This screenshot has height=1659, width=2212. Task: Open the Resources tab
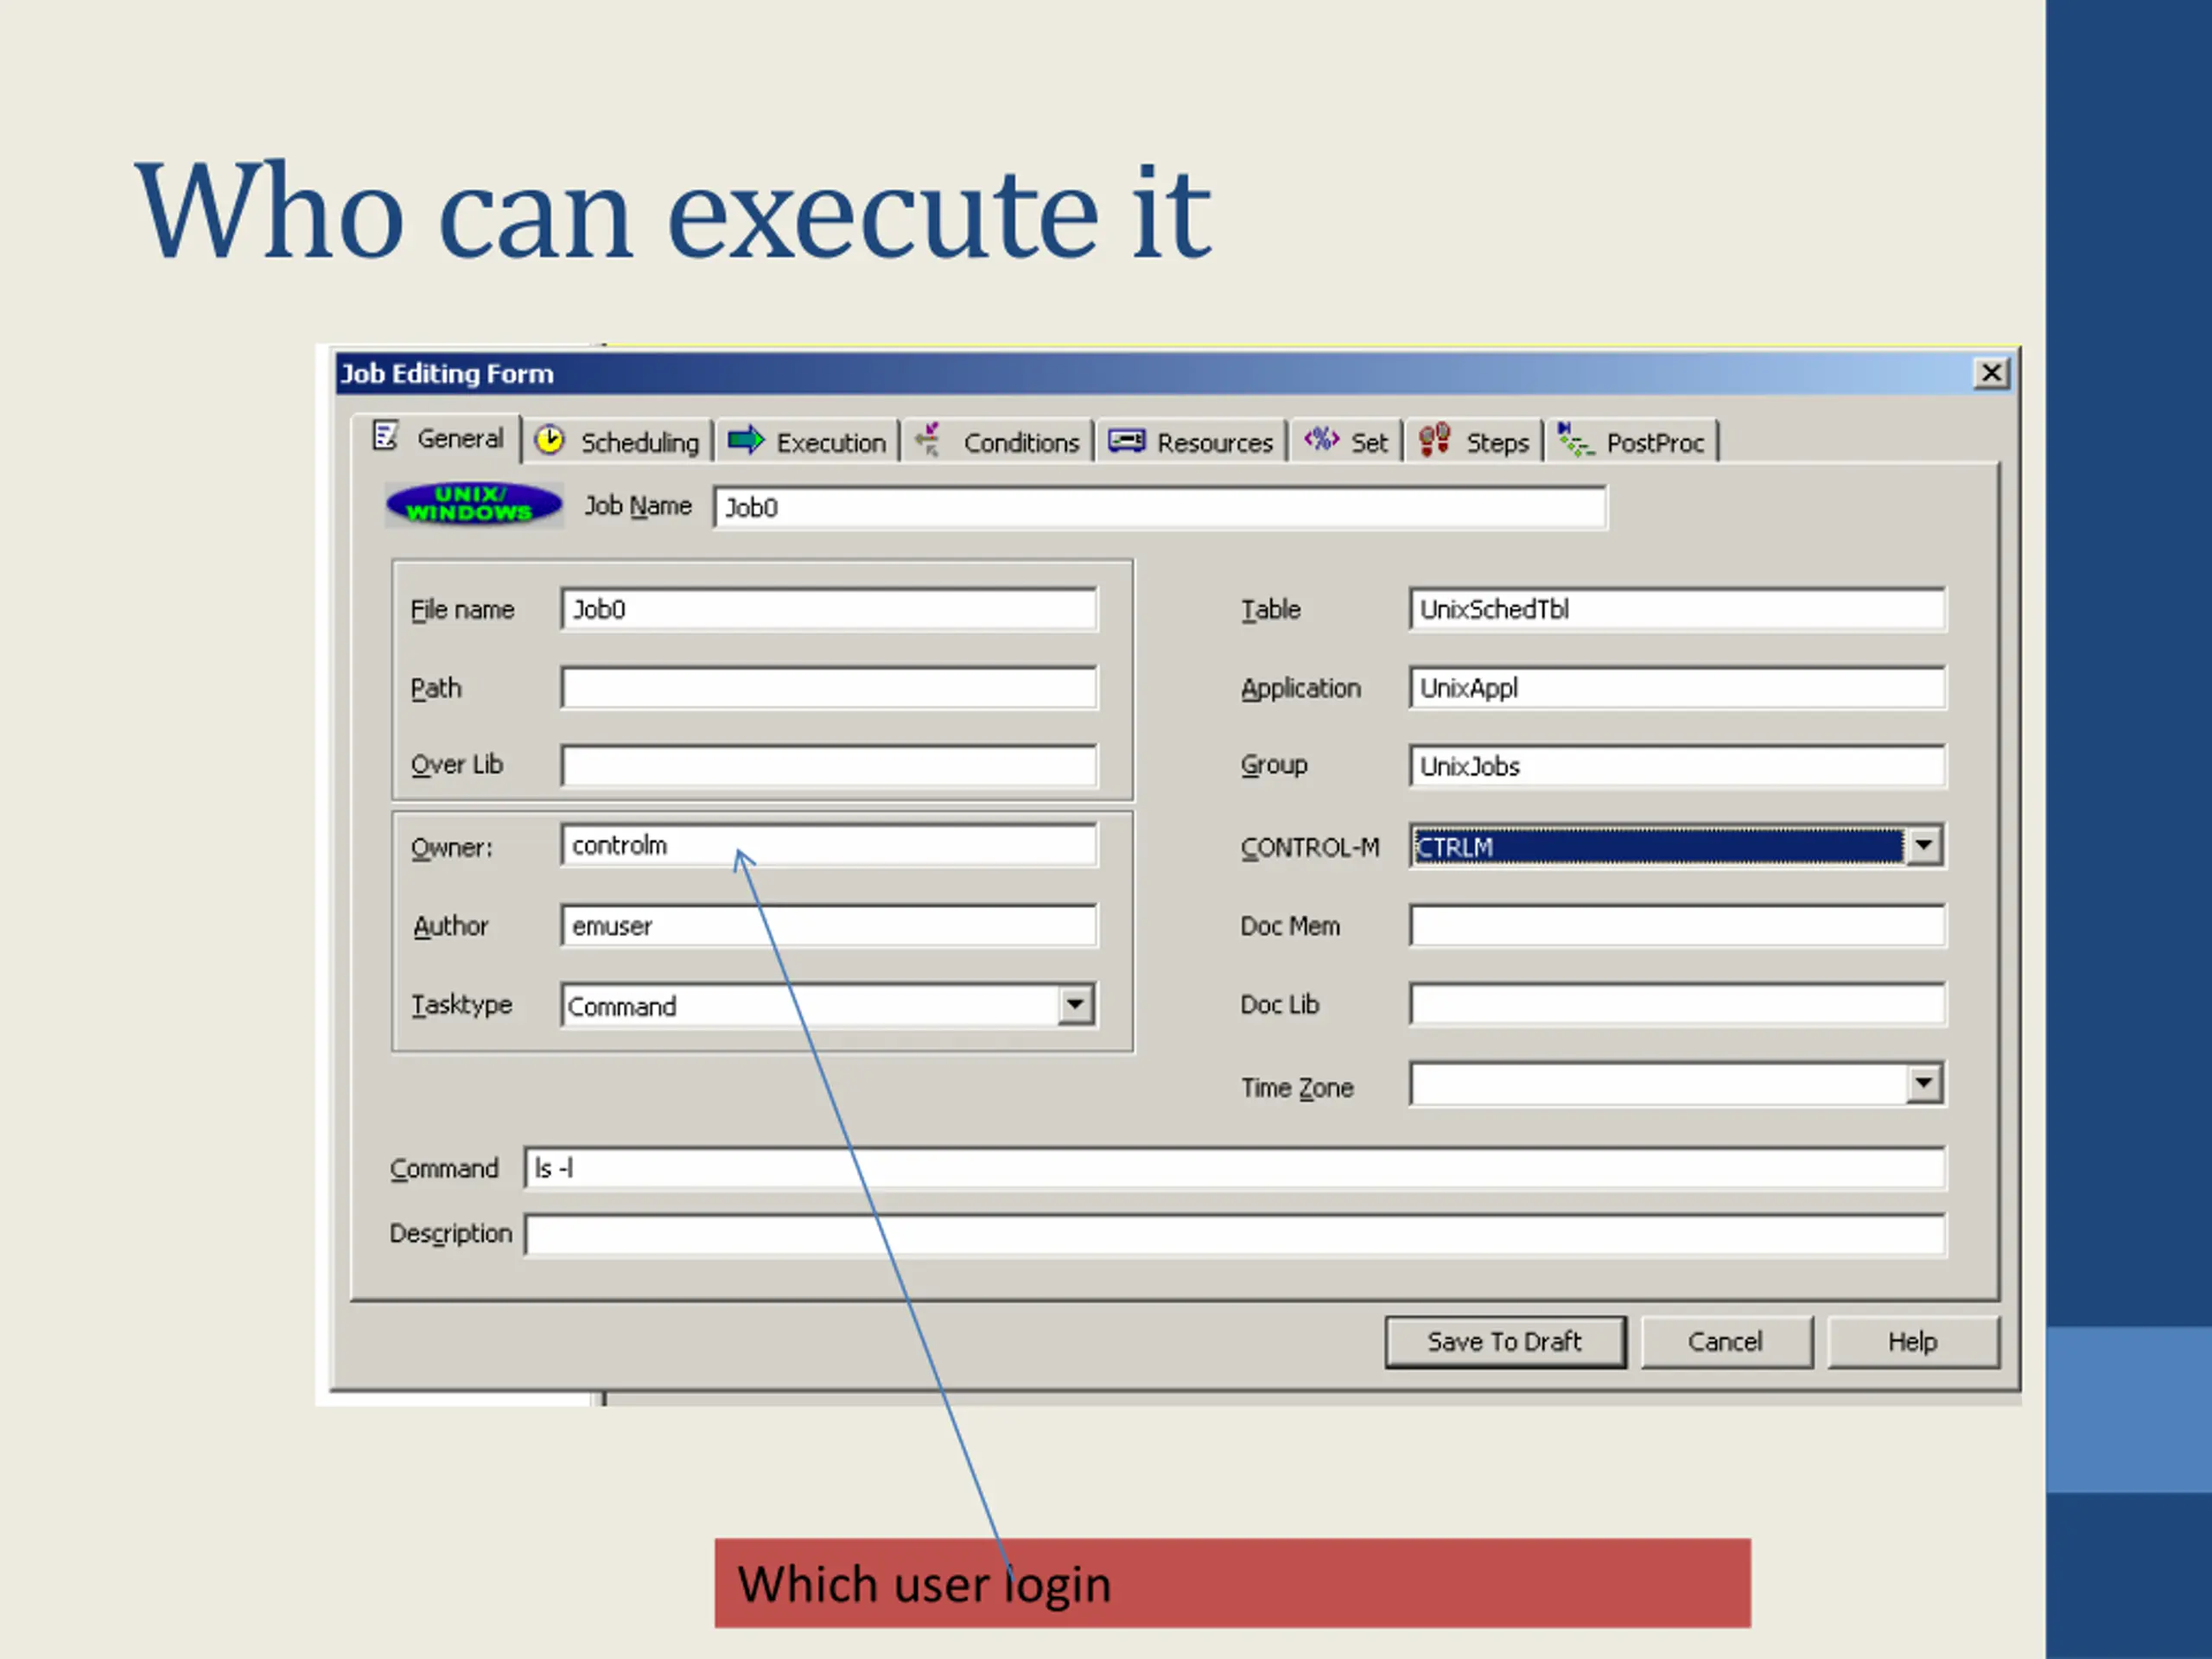click(x=1191, y=441)
